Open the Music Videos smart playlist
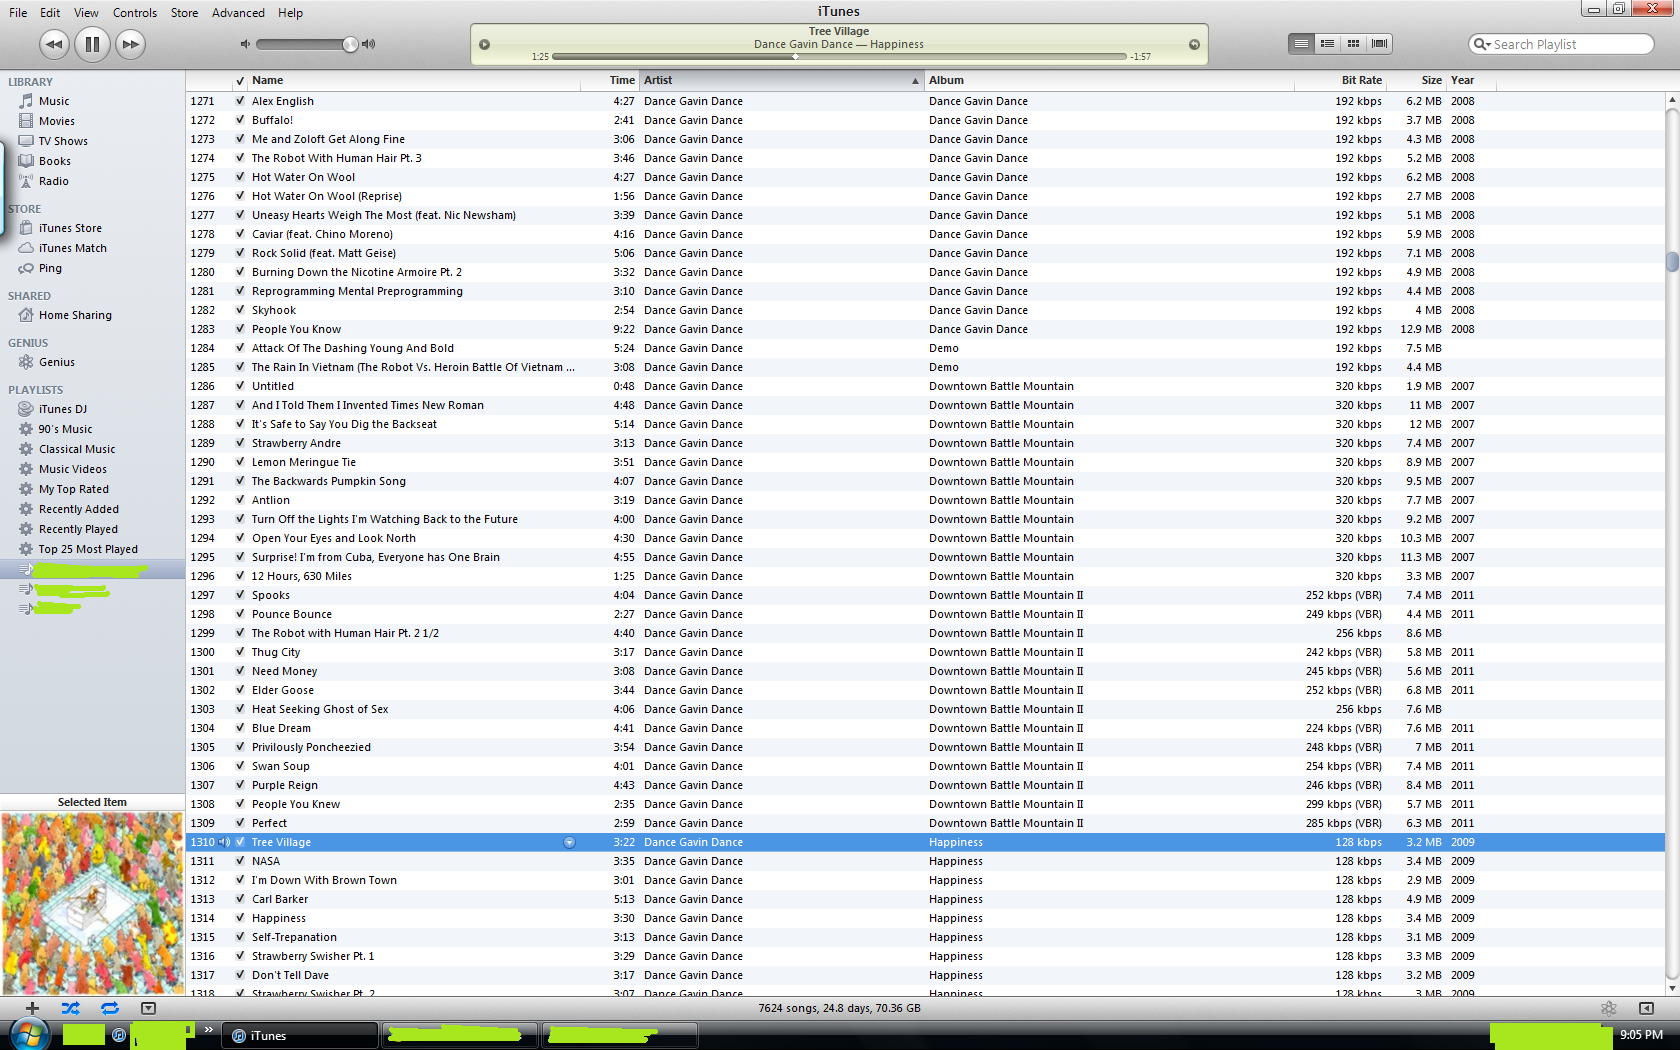The width and height of the screenshot is (1680, 1050). (72, 469)
